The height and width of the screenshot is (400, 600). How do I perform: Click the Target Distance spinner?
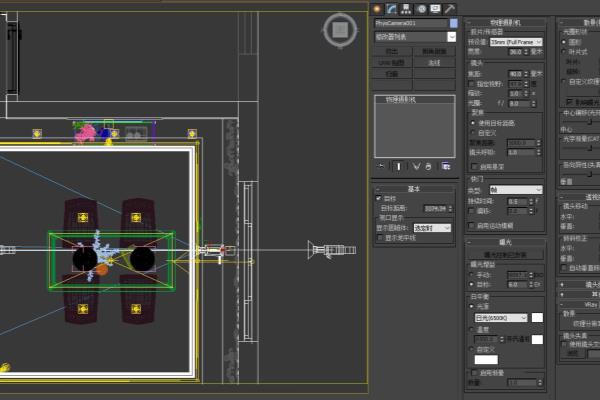(x=450, y=209)
